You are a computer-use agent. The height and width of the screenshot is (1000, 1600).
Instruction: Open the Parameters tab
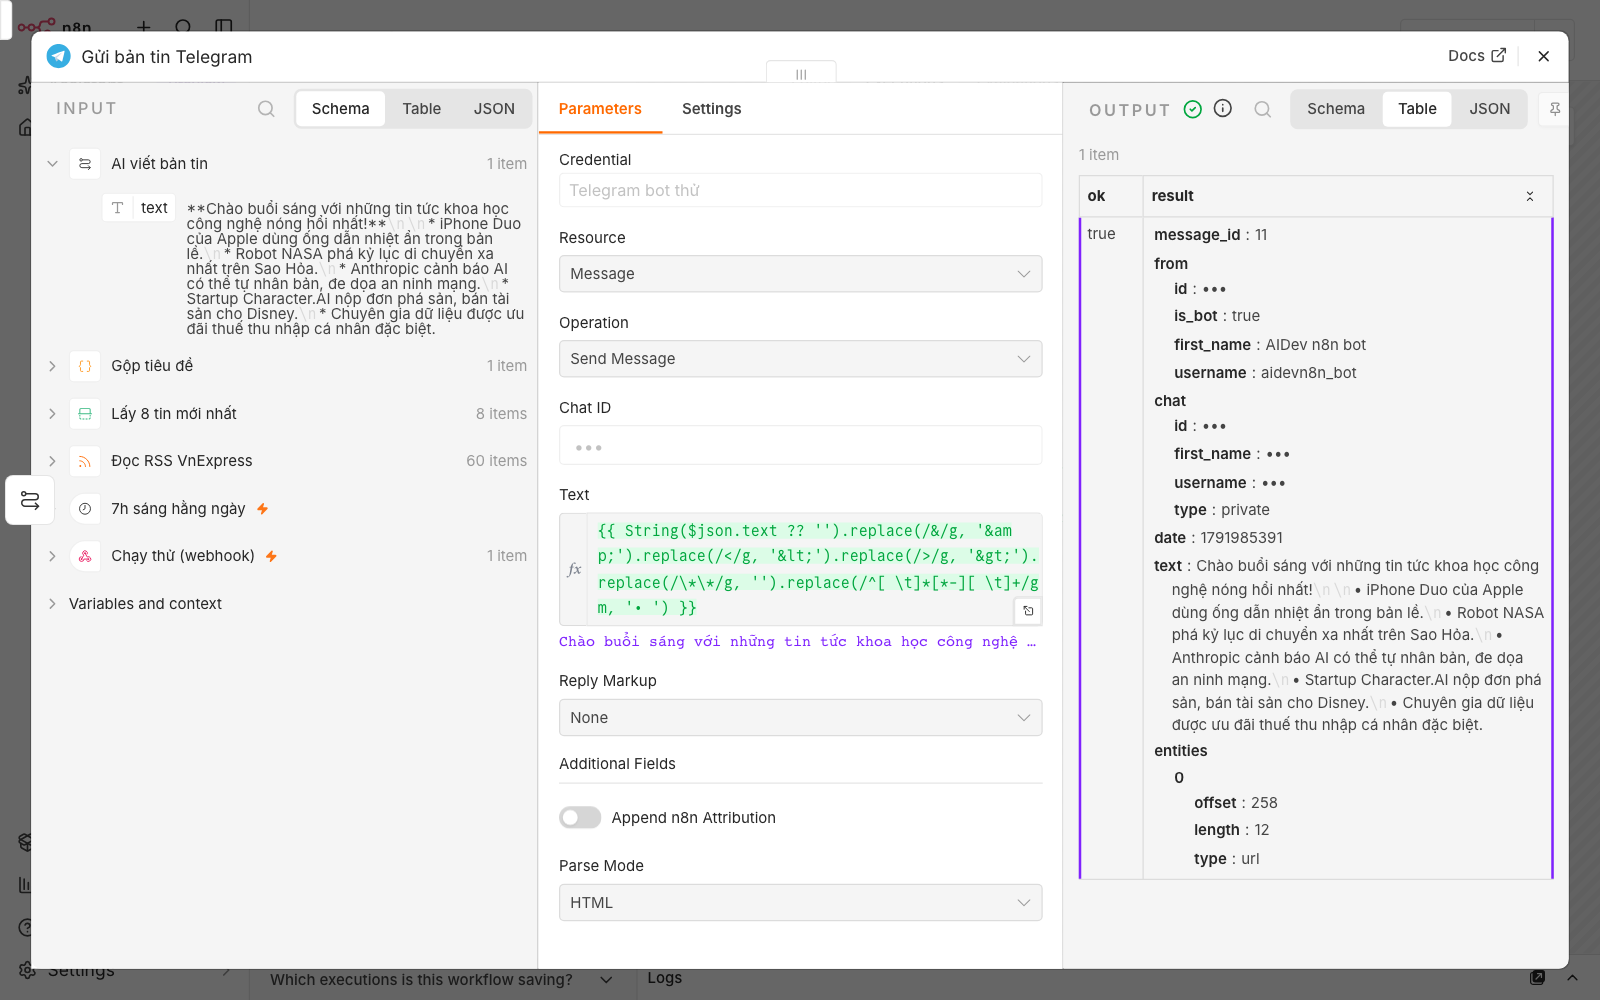coord(600,109)
